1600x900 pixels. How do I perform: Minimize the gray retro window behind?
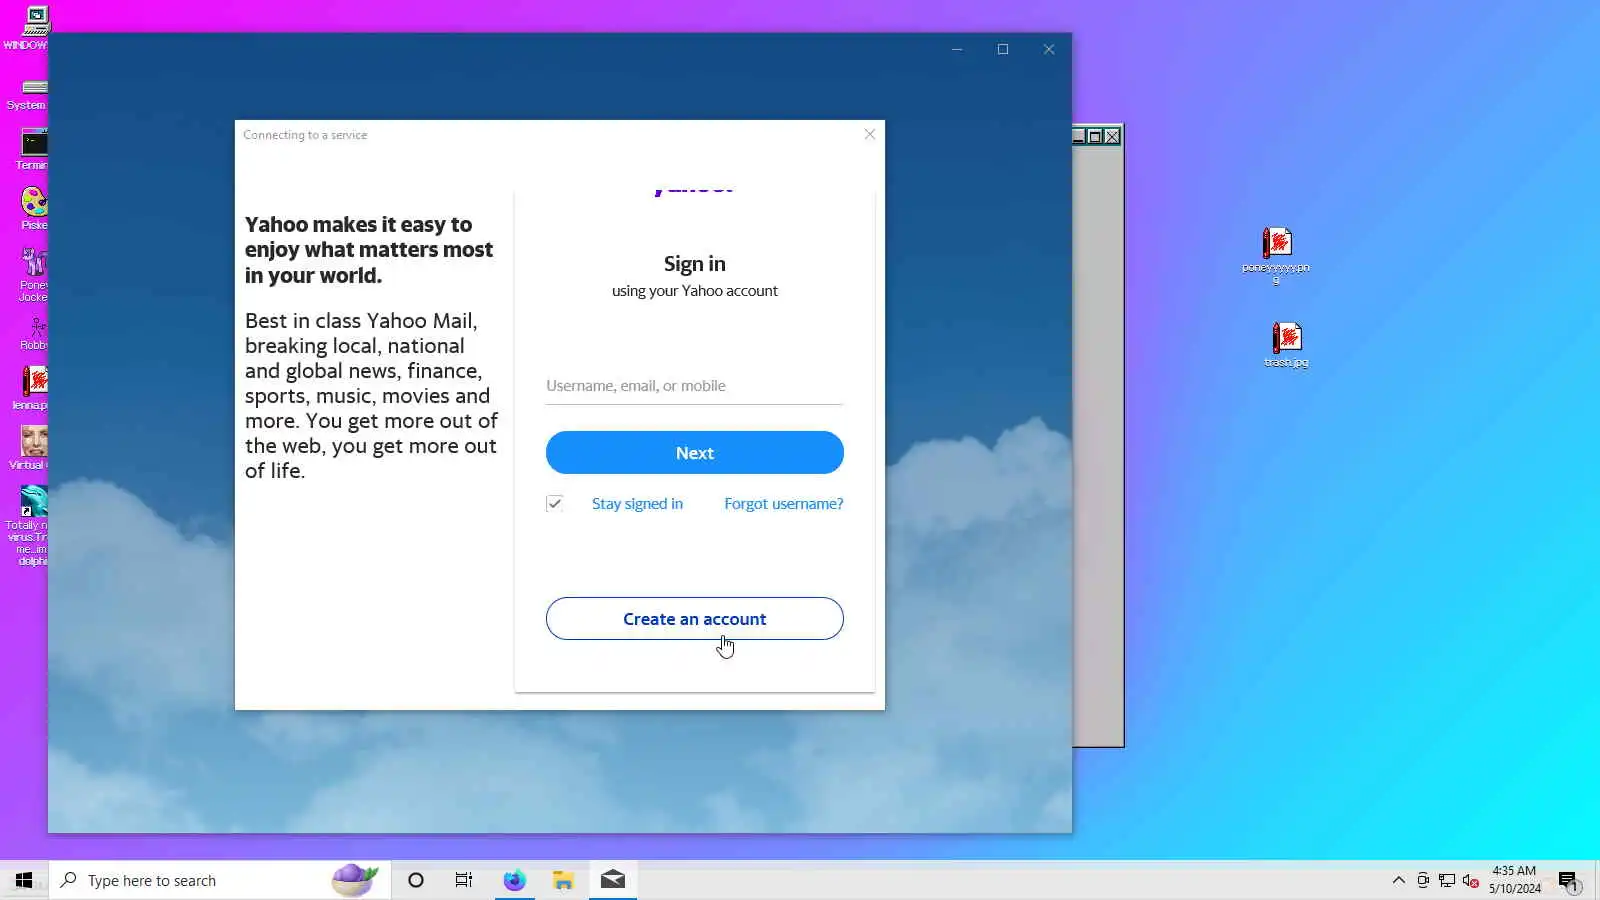click(1079, 136)
